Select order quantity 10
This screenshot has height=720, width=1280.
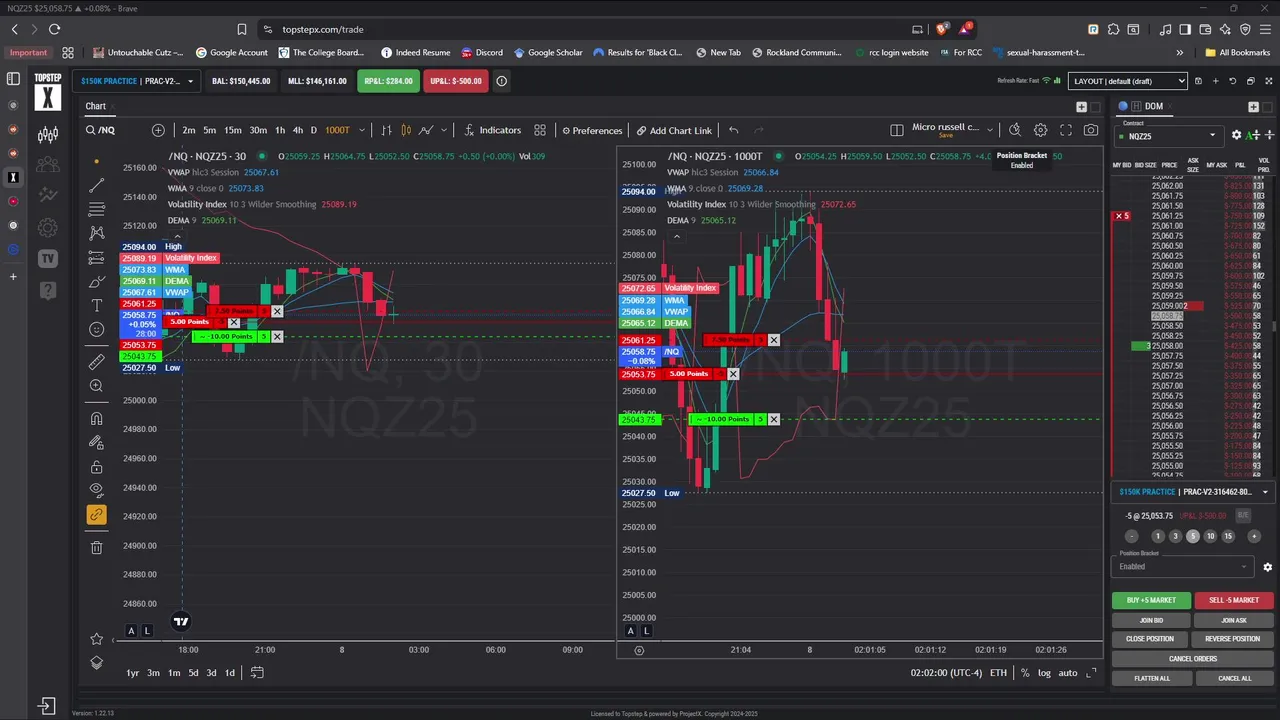[x=1210, y=536]
